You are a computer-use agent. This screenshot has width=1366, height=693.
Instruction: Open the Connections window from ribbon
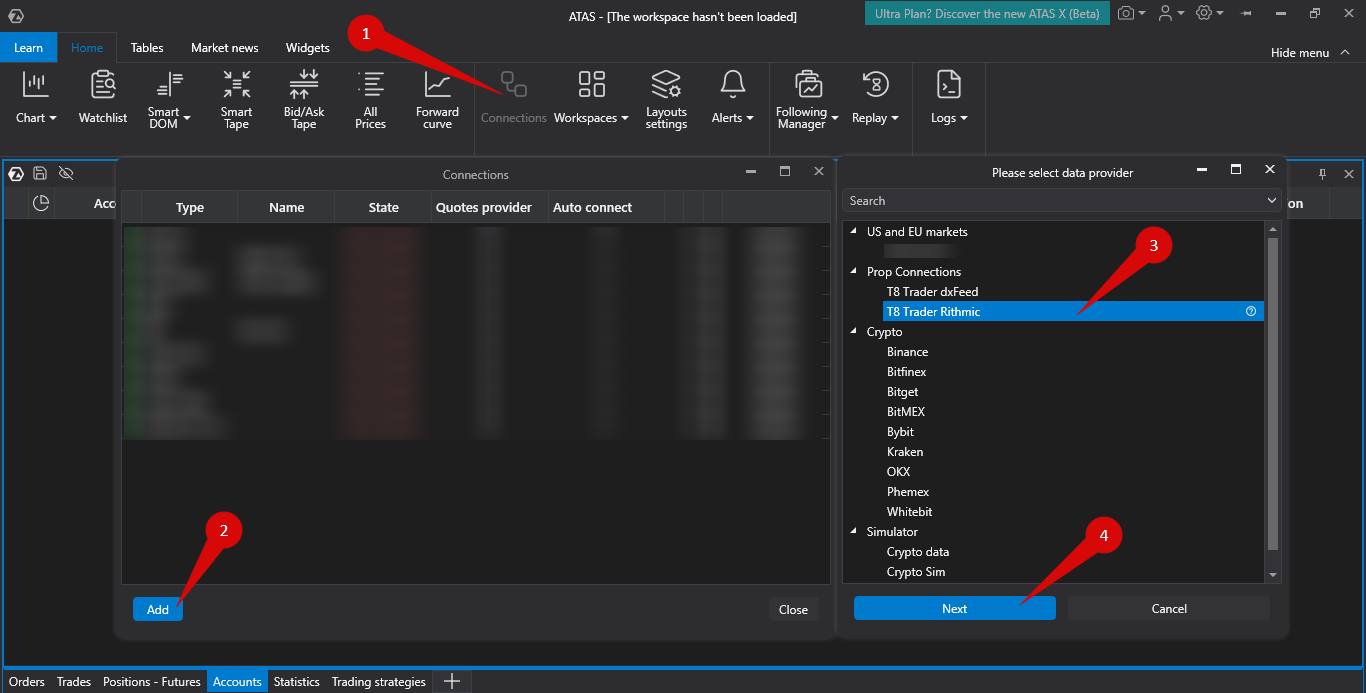514,98
